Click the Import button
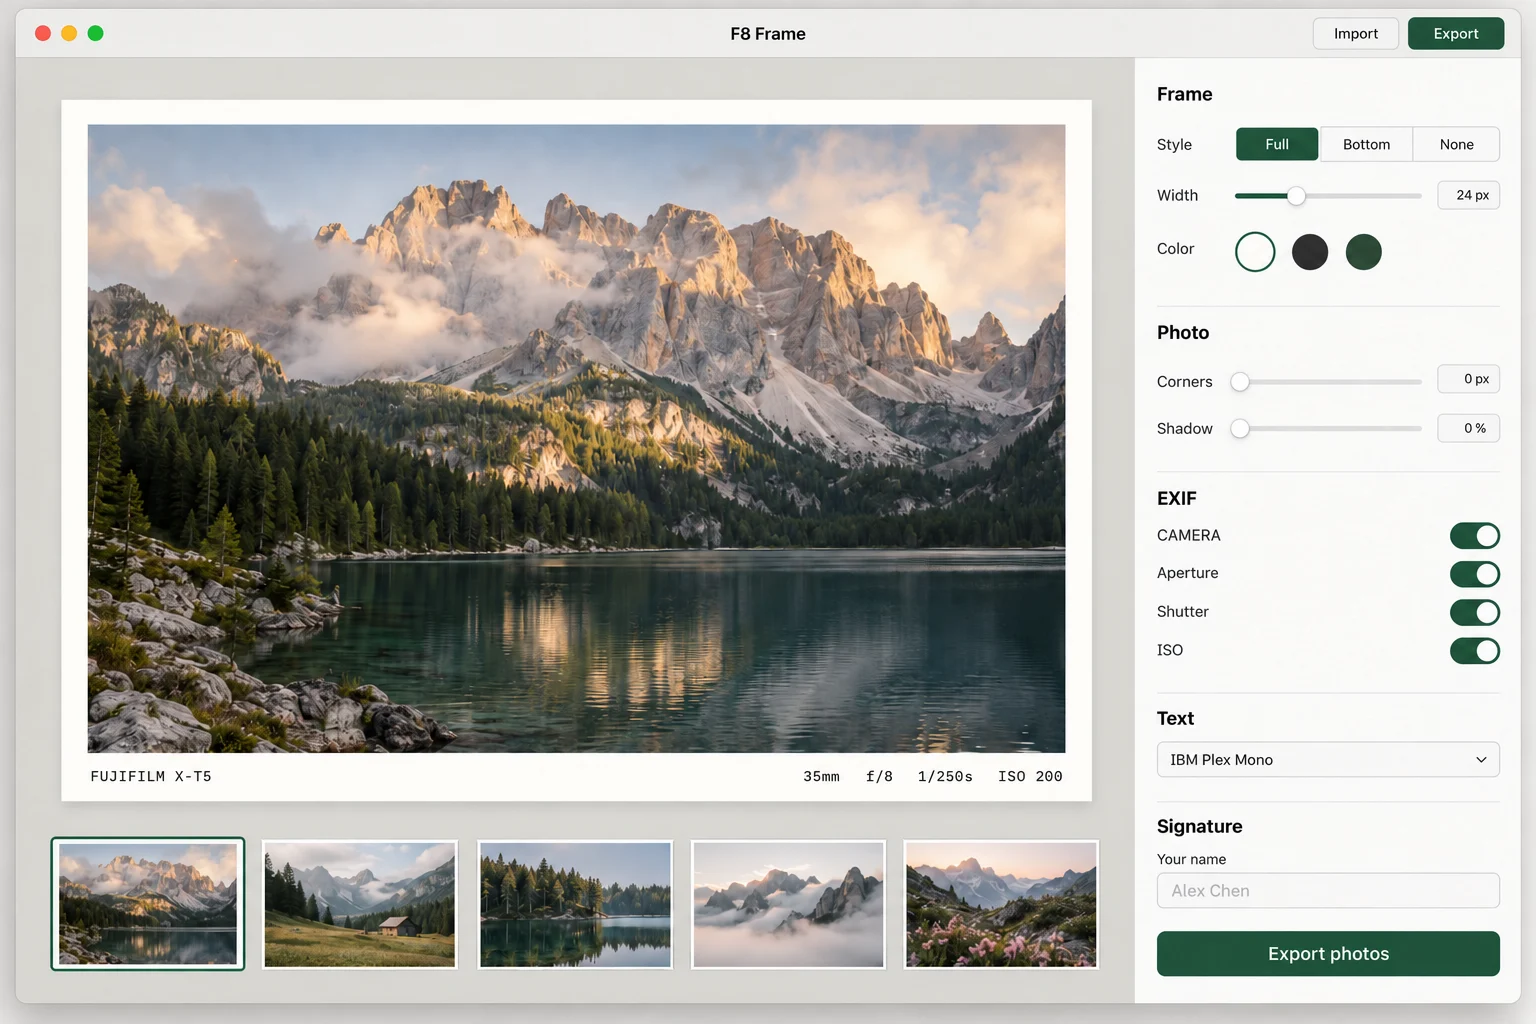 (x=1355, y=33)
